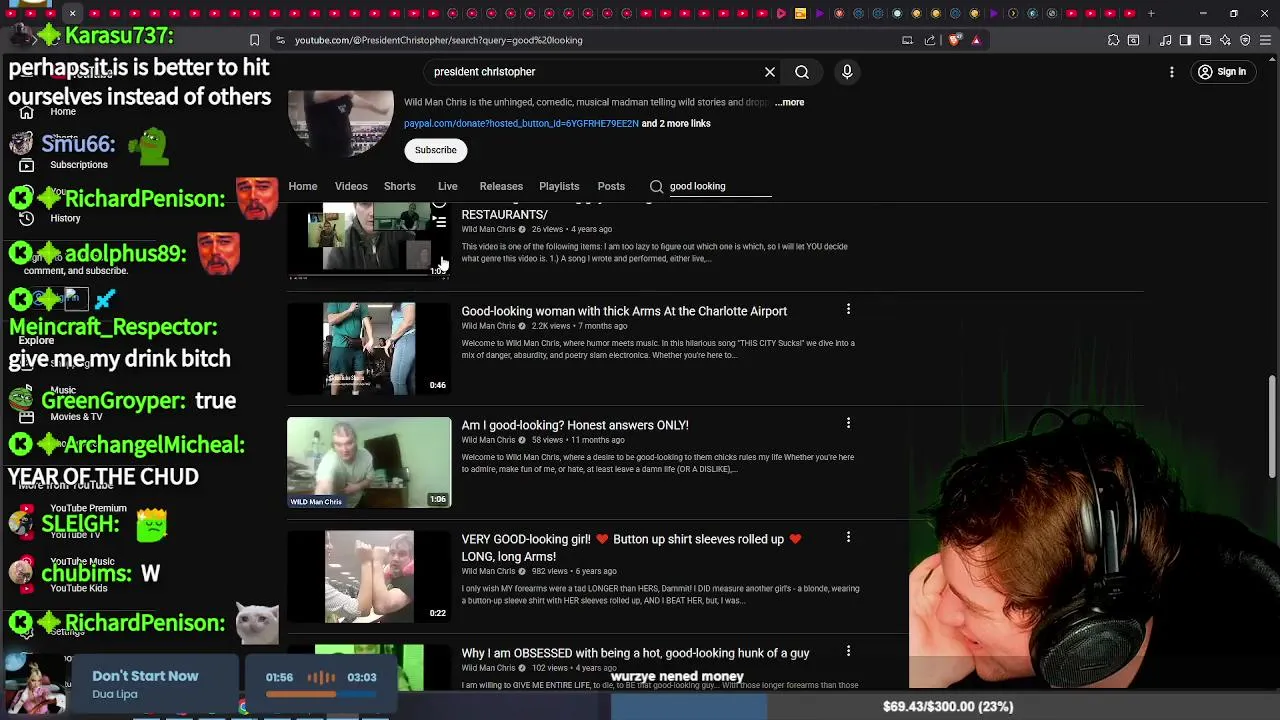Play the 'VERY GOOD-looking girl' thumbnail (0:22)

pos(369,576)
